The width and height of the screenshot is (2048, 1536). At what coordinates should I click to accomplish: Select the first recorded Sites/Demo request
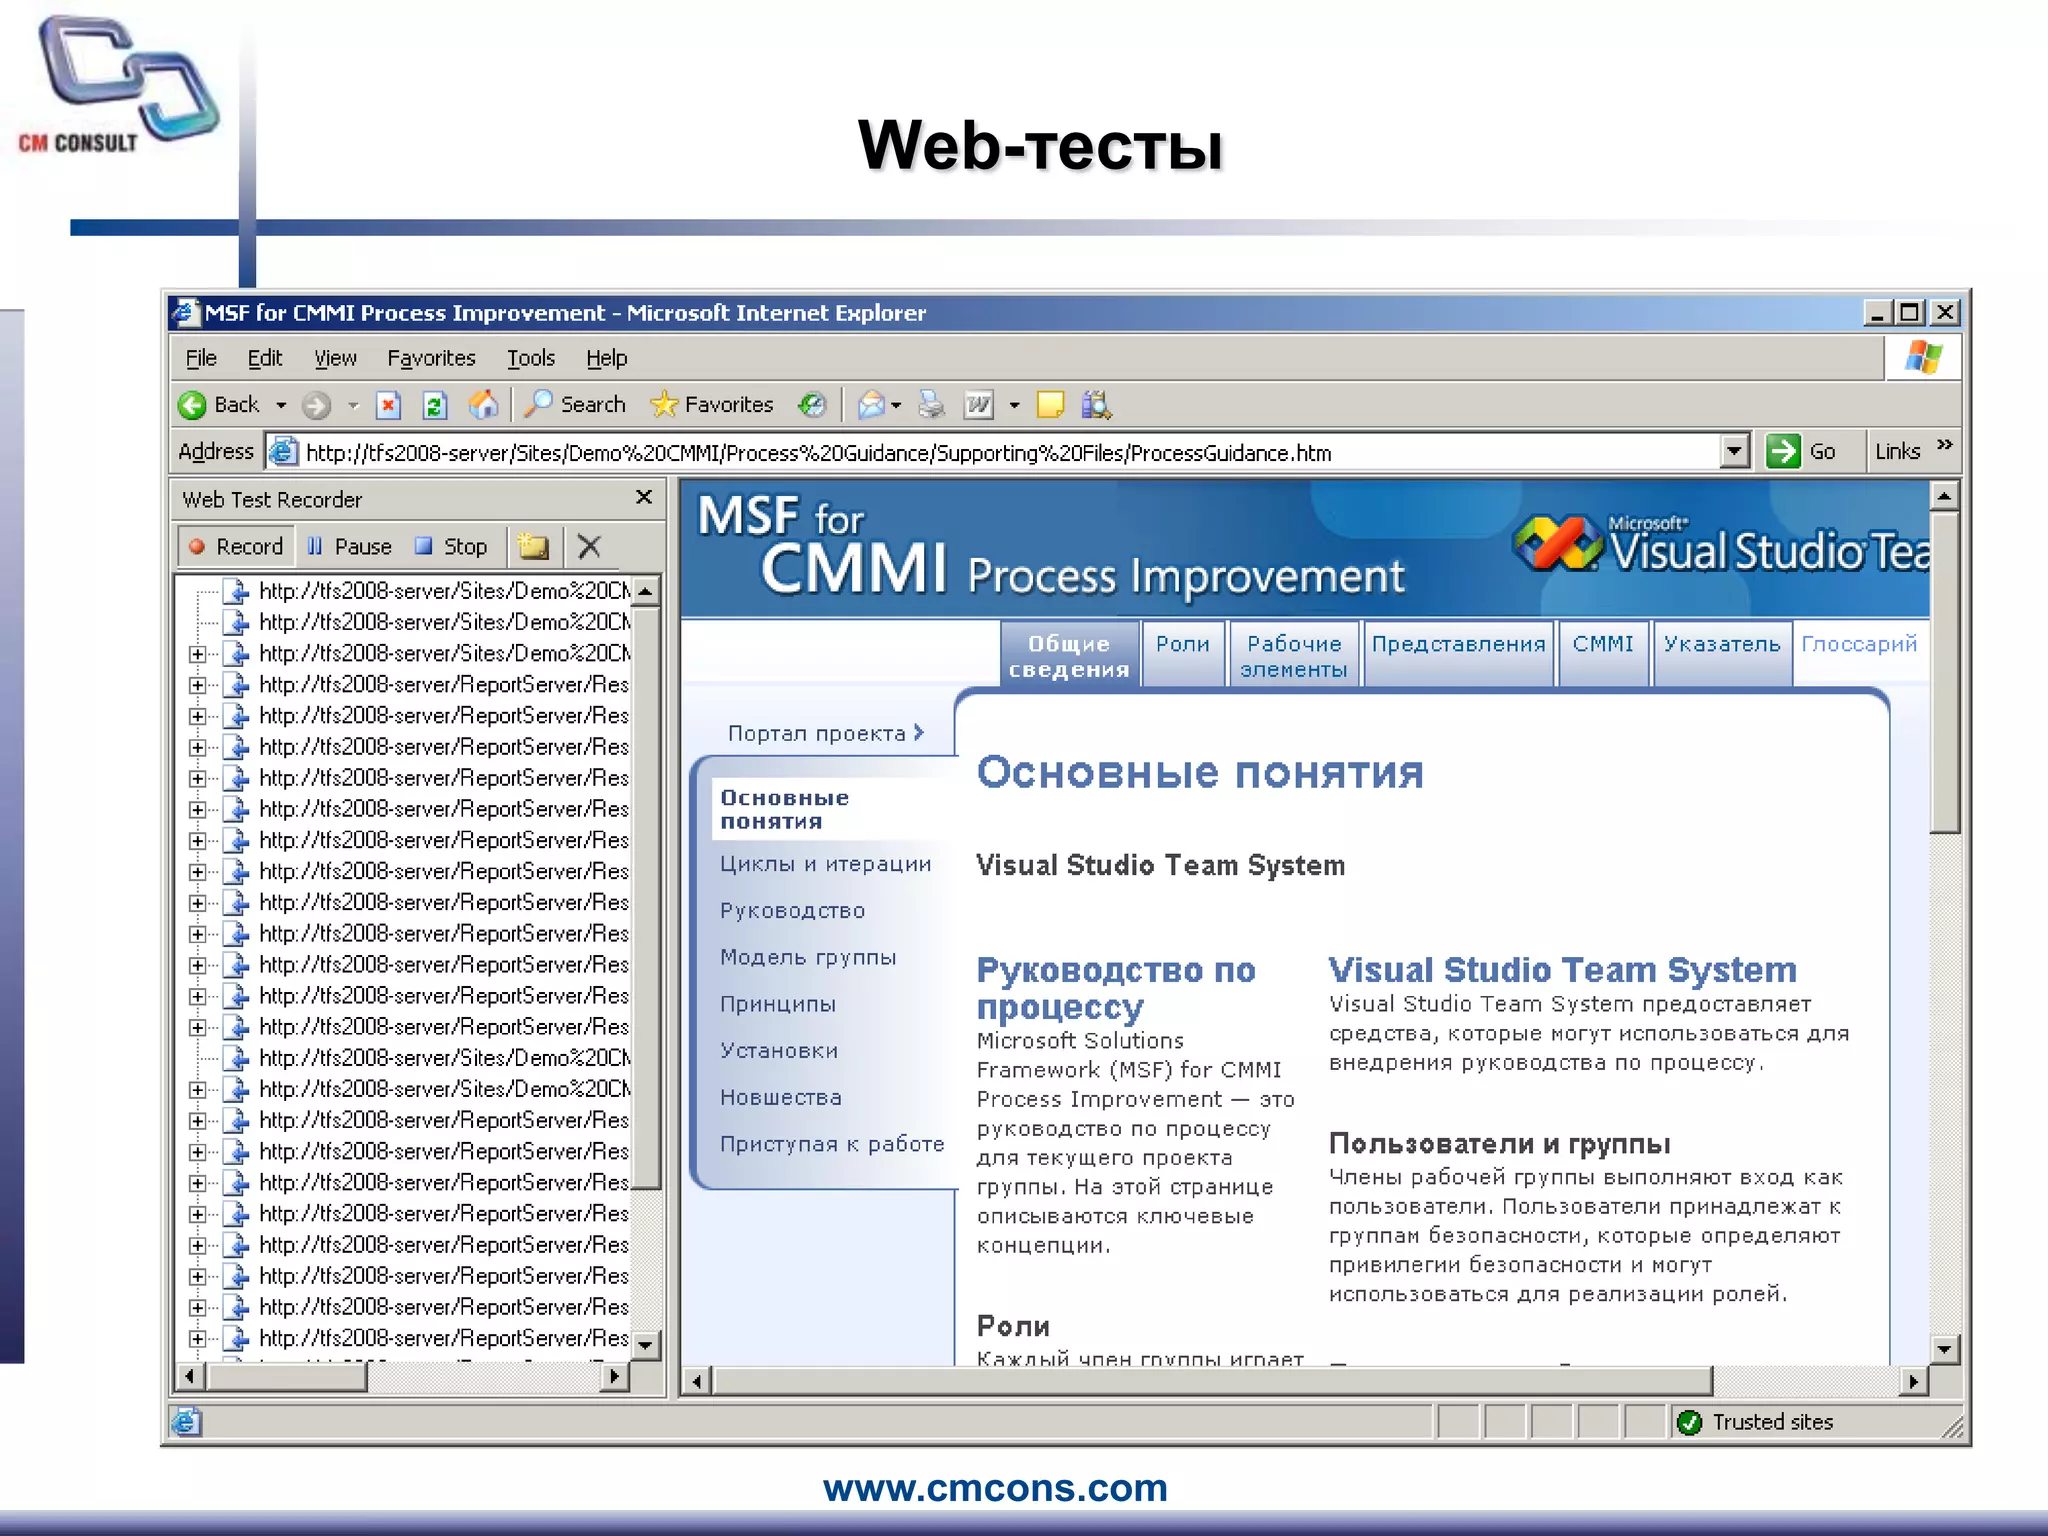444,591
